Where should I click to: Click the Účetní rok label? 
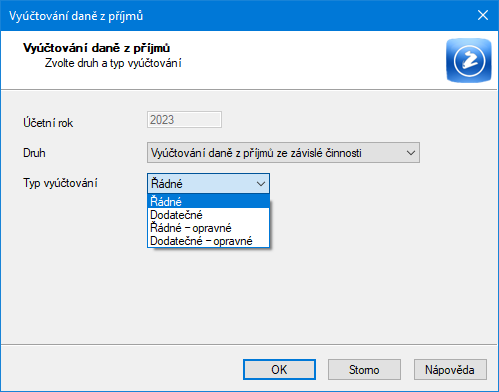[48, 123]
